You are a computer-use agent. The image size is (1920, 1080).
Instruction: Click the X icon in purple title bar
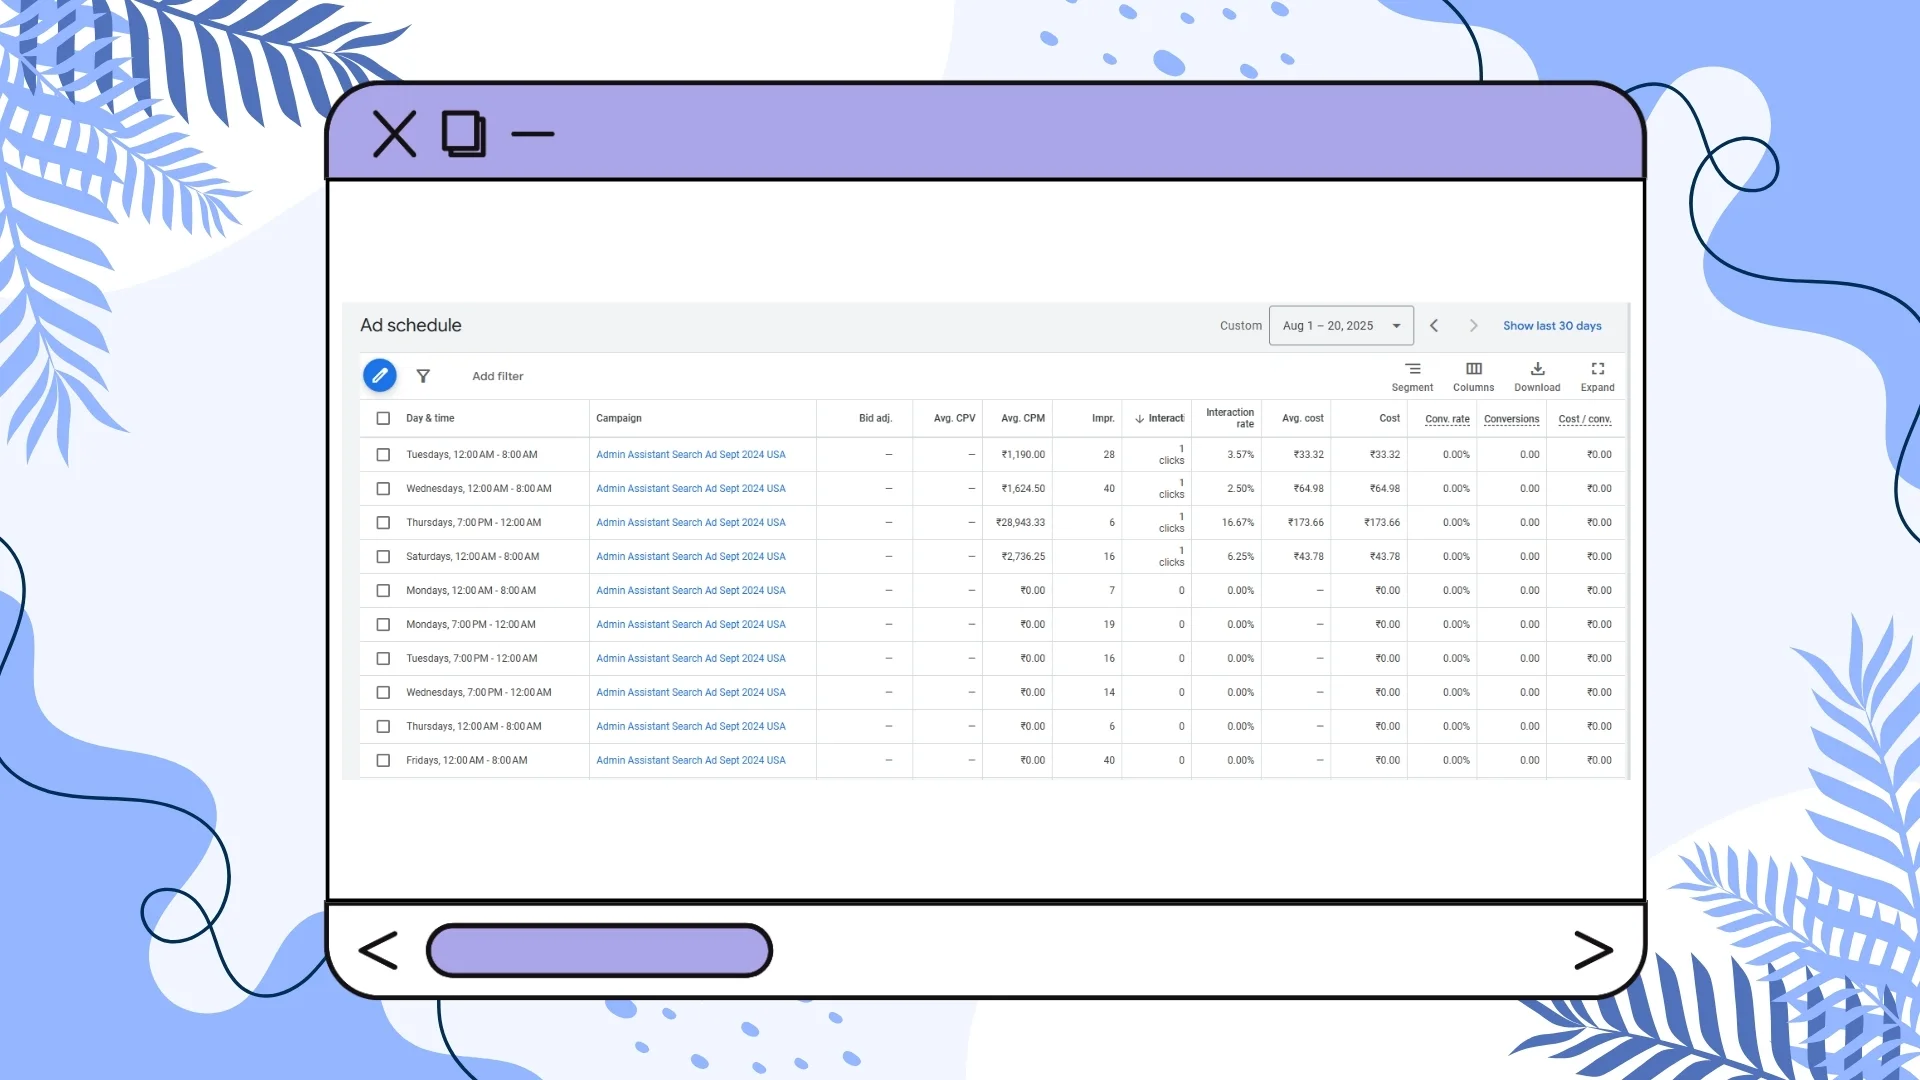pyautogui.click(x=394, y=134)
